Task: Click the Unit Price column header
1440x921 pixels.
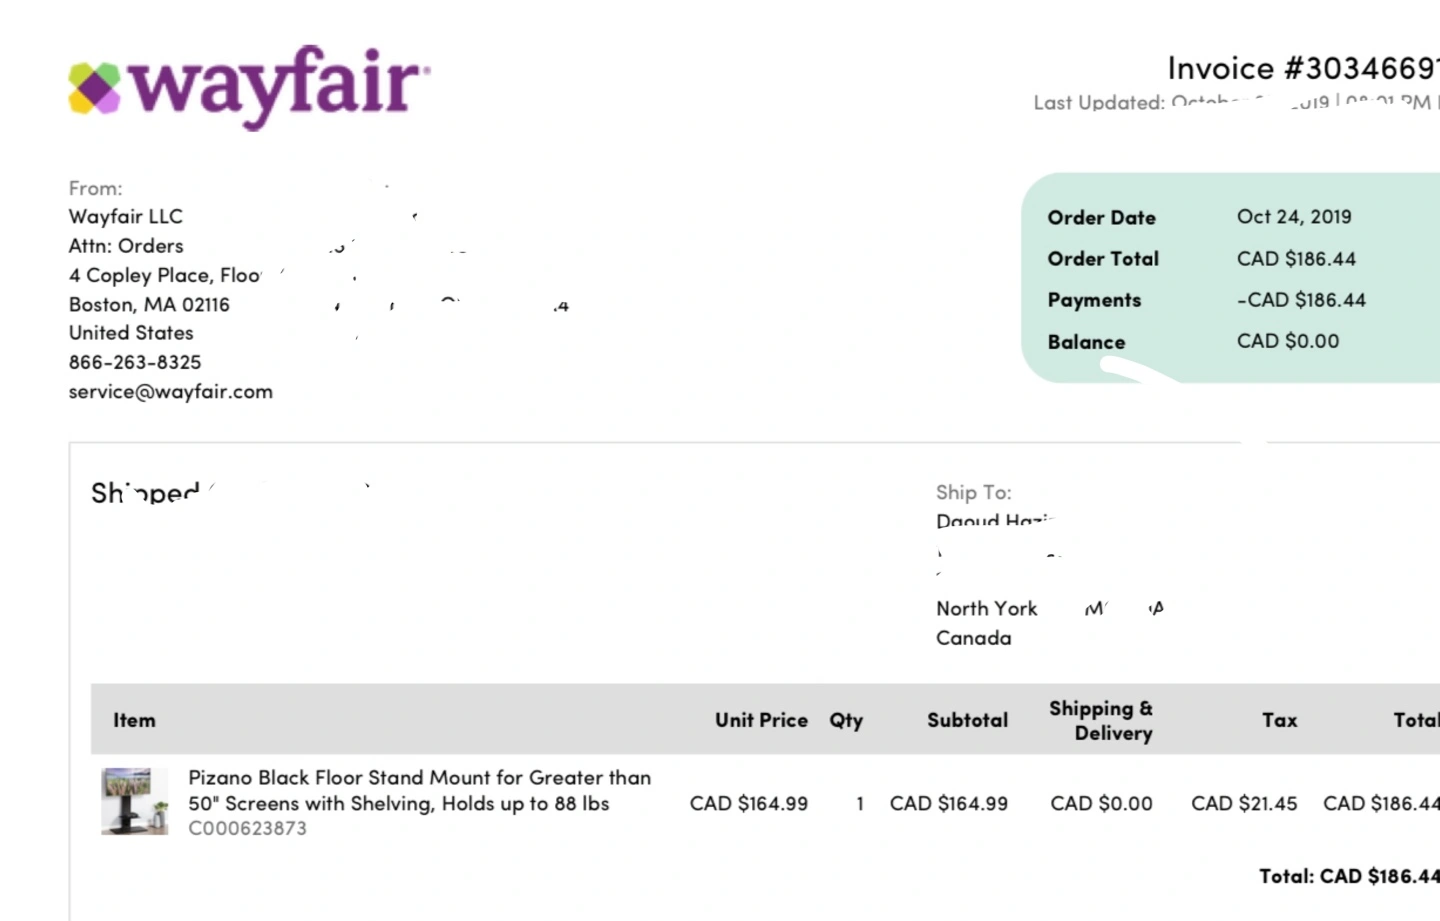Action: (x=760, y=720)
